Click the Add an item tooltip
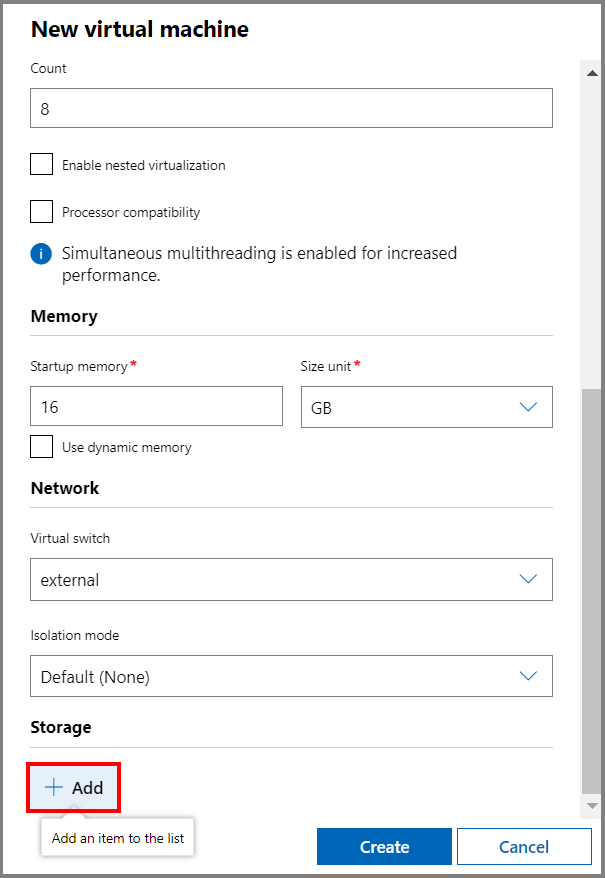The width and height of the screenshot is (605, 878). [x=117, y=837]
